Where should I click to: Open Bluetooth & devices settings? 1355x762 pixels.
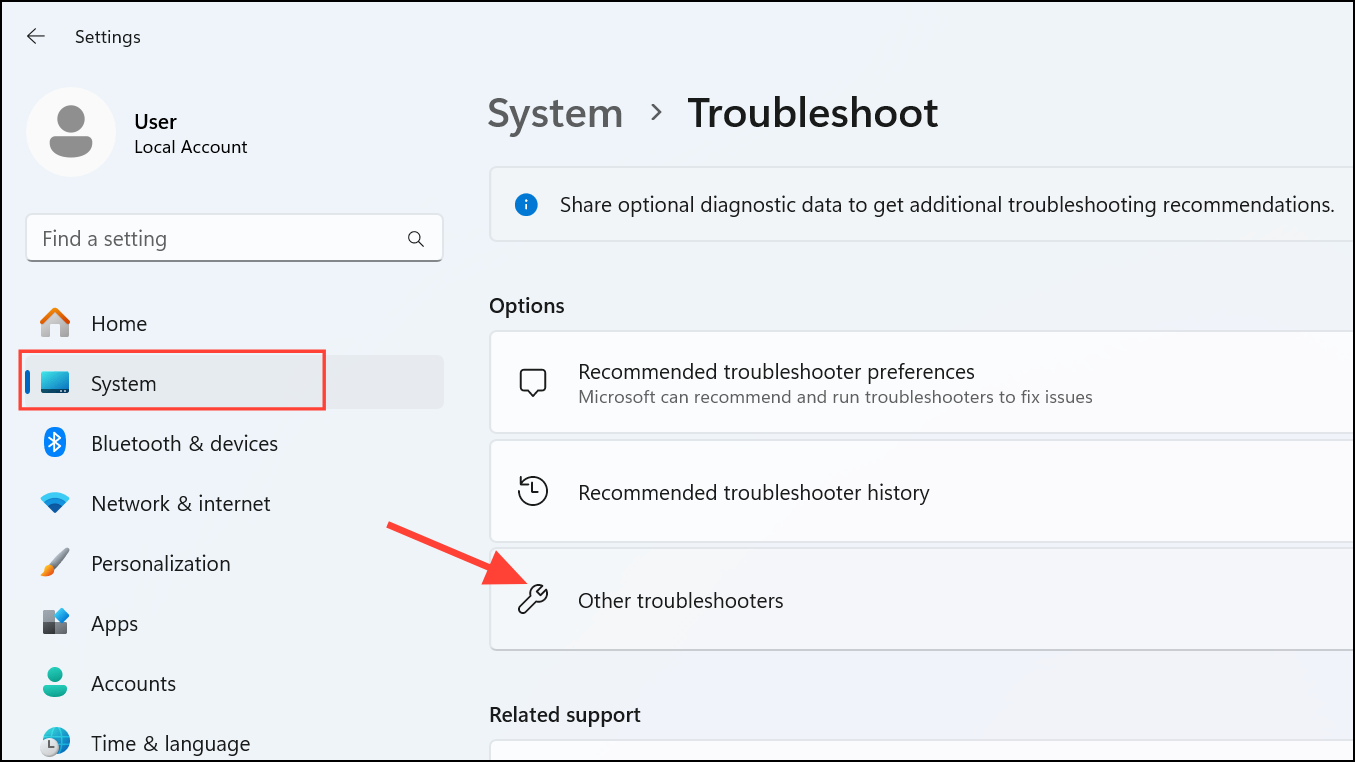pyautogui.click(x=184, y=443)
